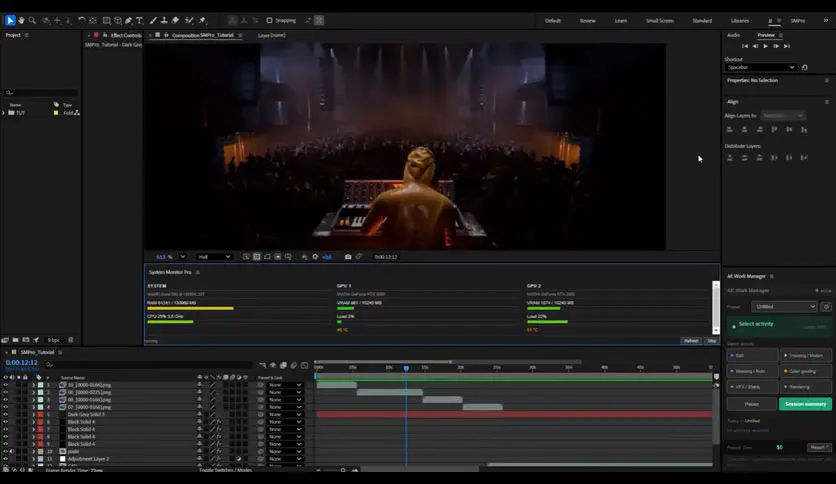Image resolution: width=836 pixels, height=484 pixels.
Task: Open the magnification ratio dropdown
Action: coord(182,257)
